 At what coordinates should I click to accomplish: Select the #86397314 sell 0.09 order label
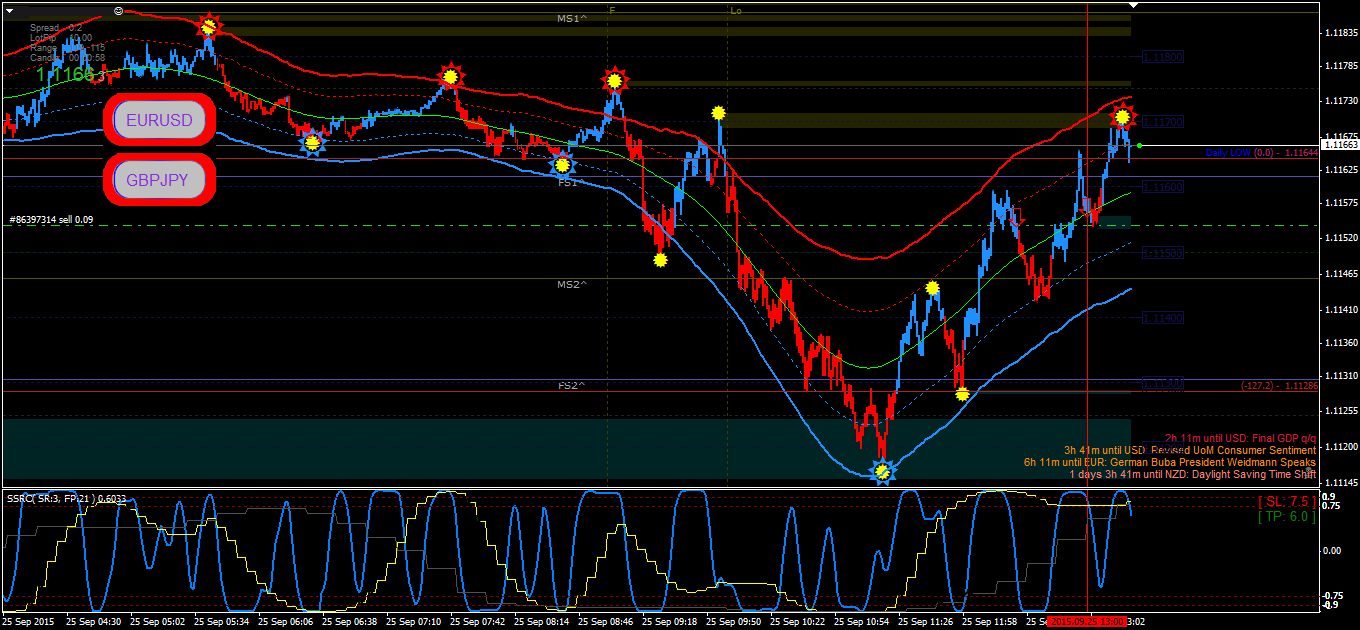click(51, 220)
